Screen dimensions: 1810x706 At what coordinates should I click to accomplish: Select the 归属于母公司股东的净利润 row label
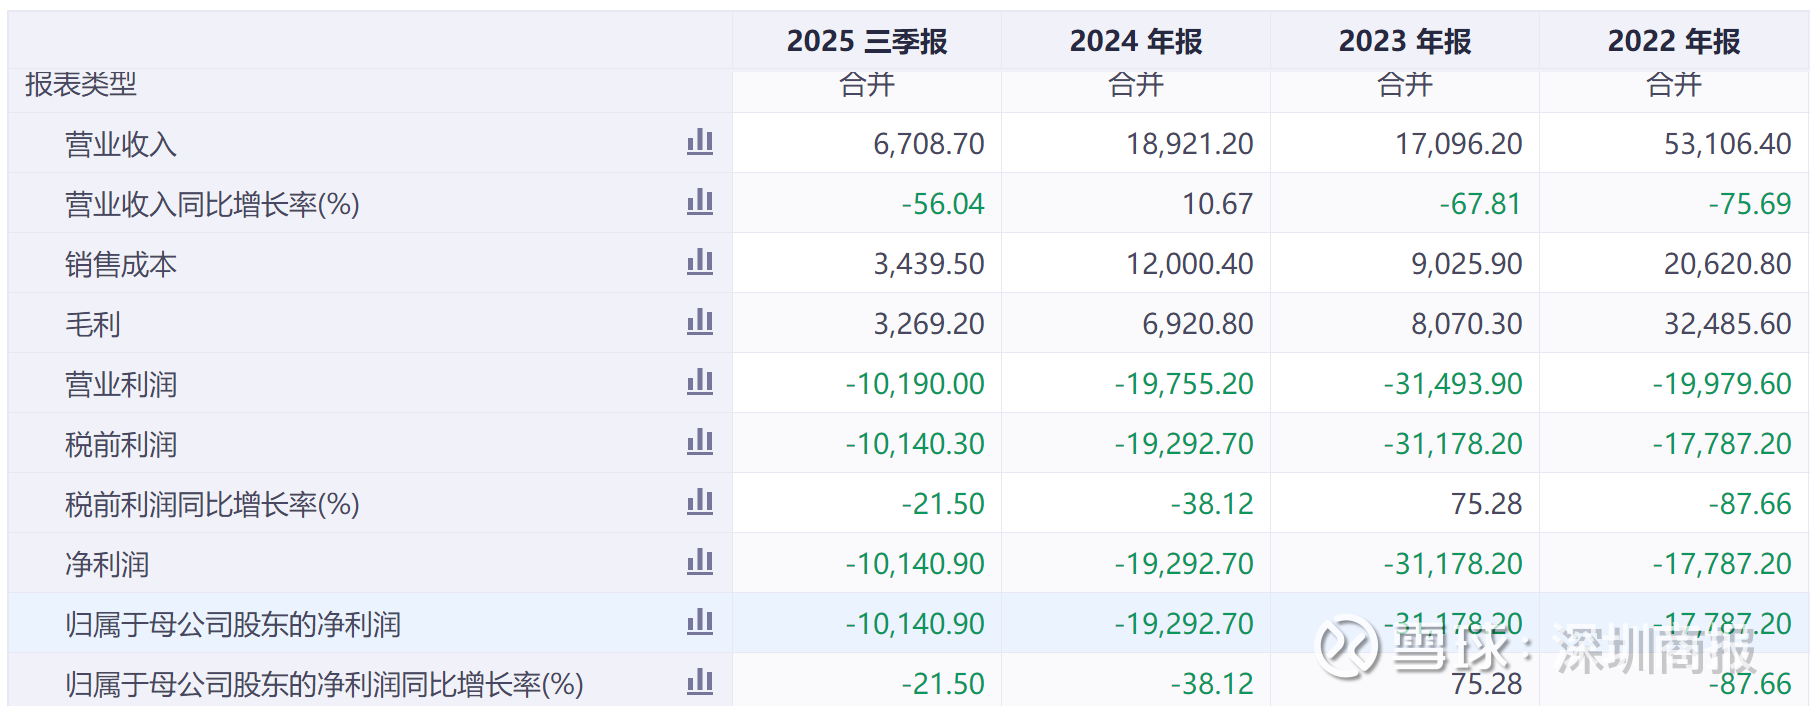(x=233, y=624)
